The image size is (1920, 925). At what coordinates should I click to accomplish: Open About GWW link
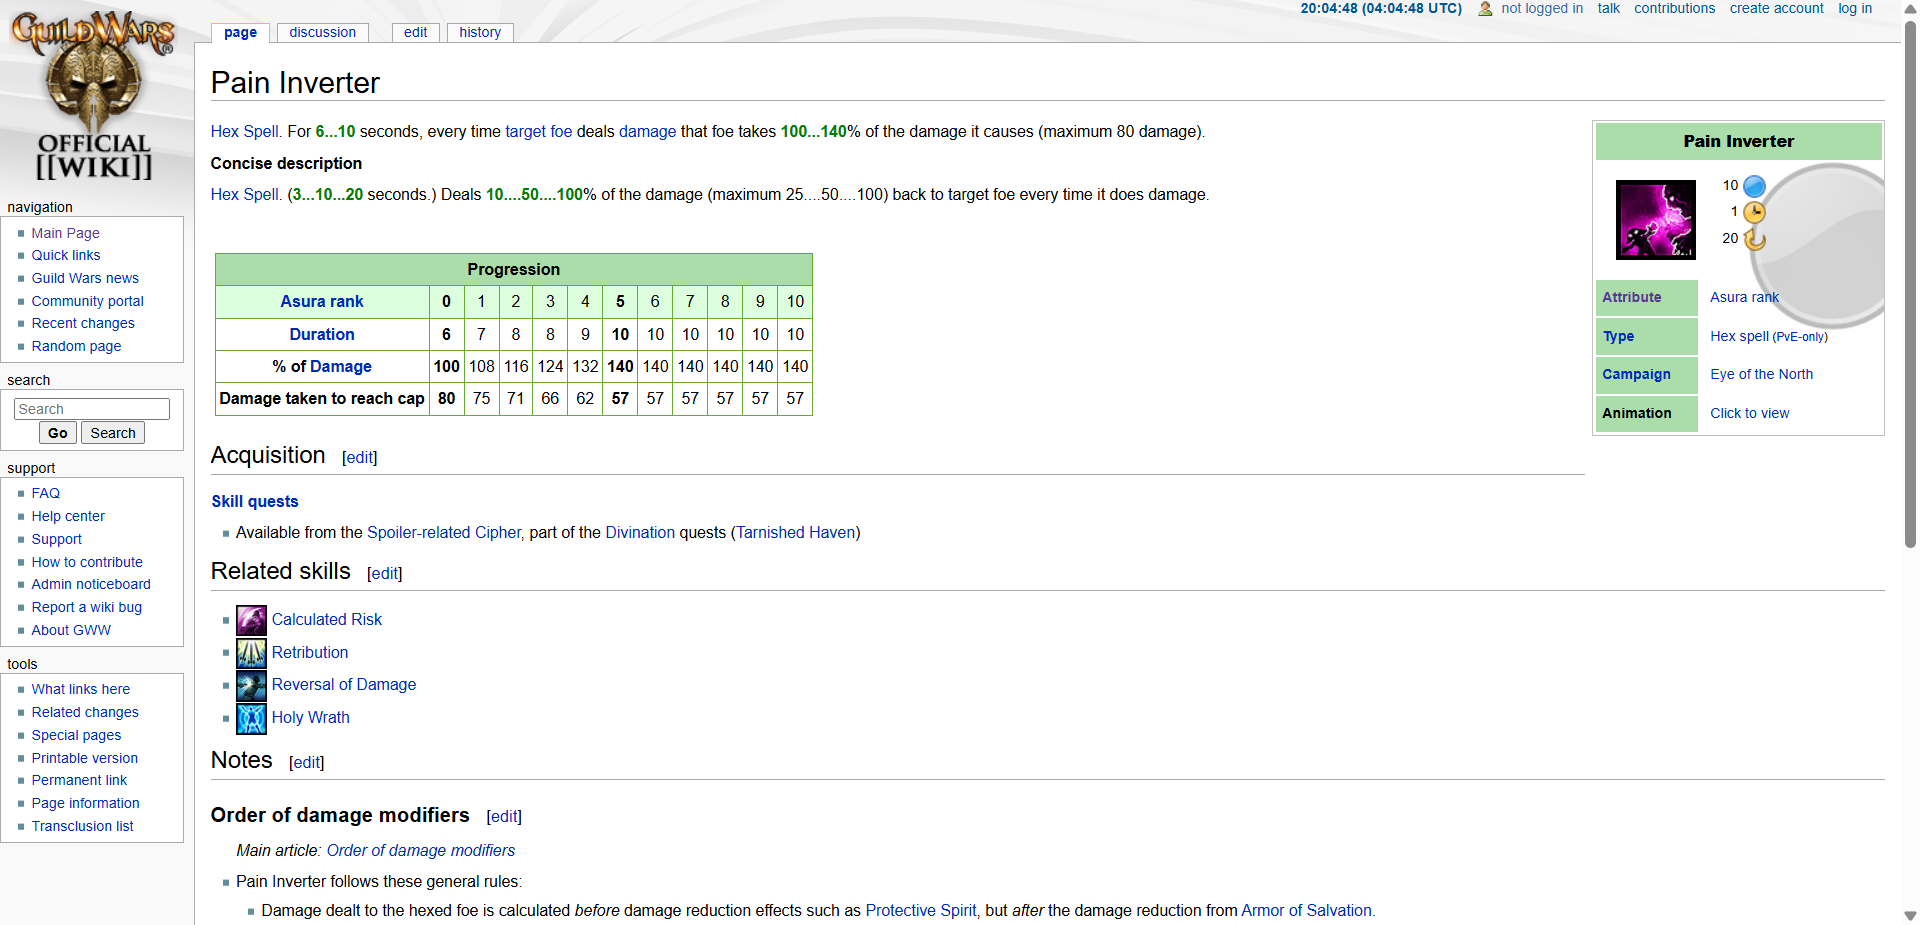point(71,630)
